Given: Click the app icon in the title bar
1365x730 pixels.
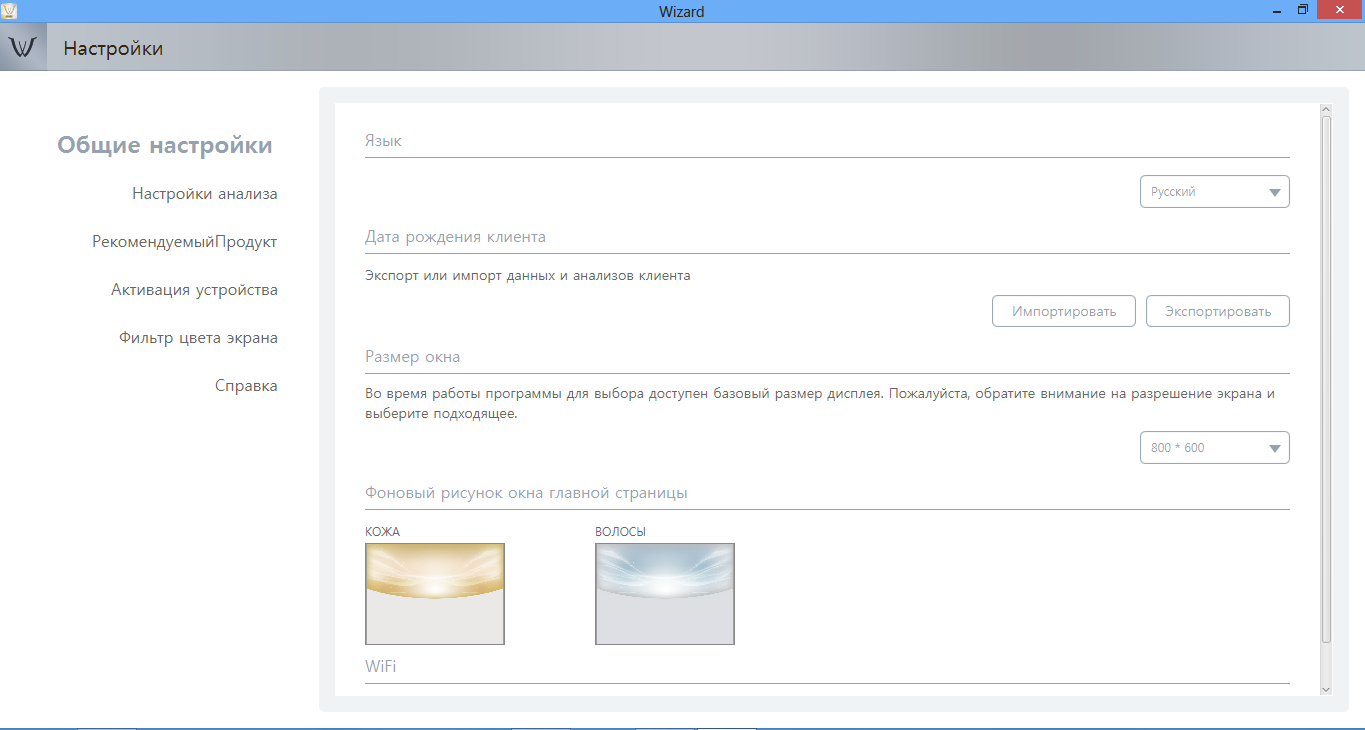Looking at the screenshot, I should pos(9,10).
